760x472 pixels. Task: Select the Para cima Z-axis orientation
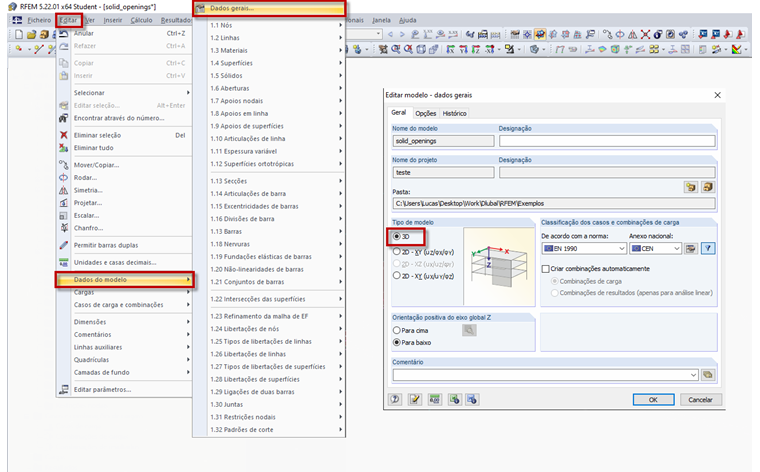(x=396, y=330)
